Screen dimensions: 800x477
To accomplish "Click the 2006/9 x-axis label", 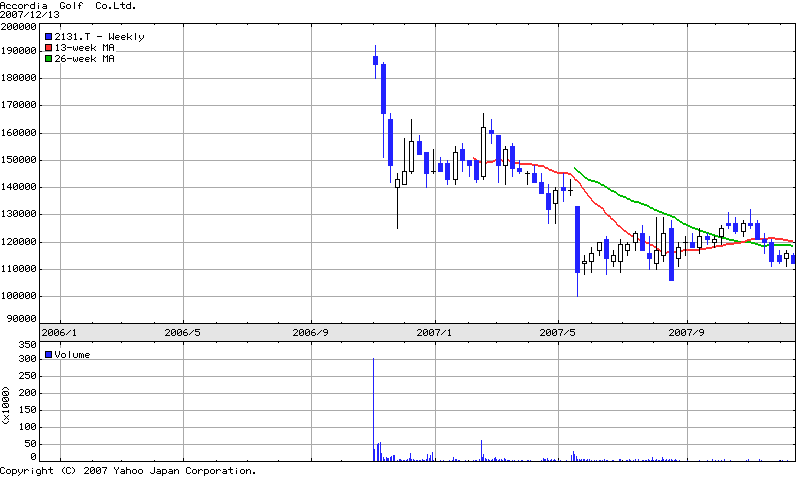I will [311, 331].
